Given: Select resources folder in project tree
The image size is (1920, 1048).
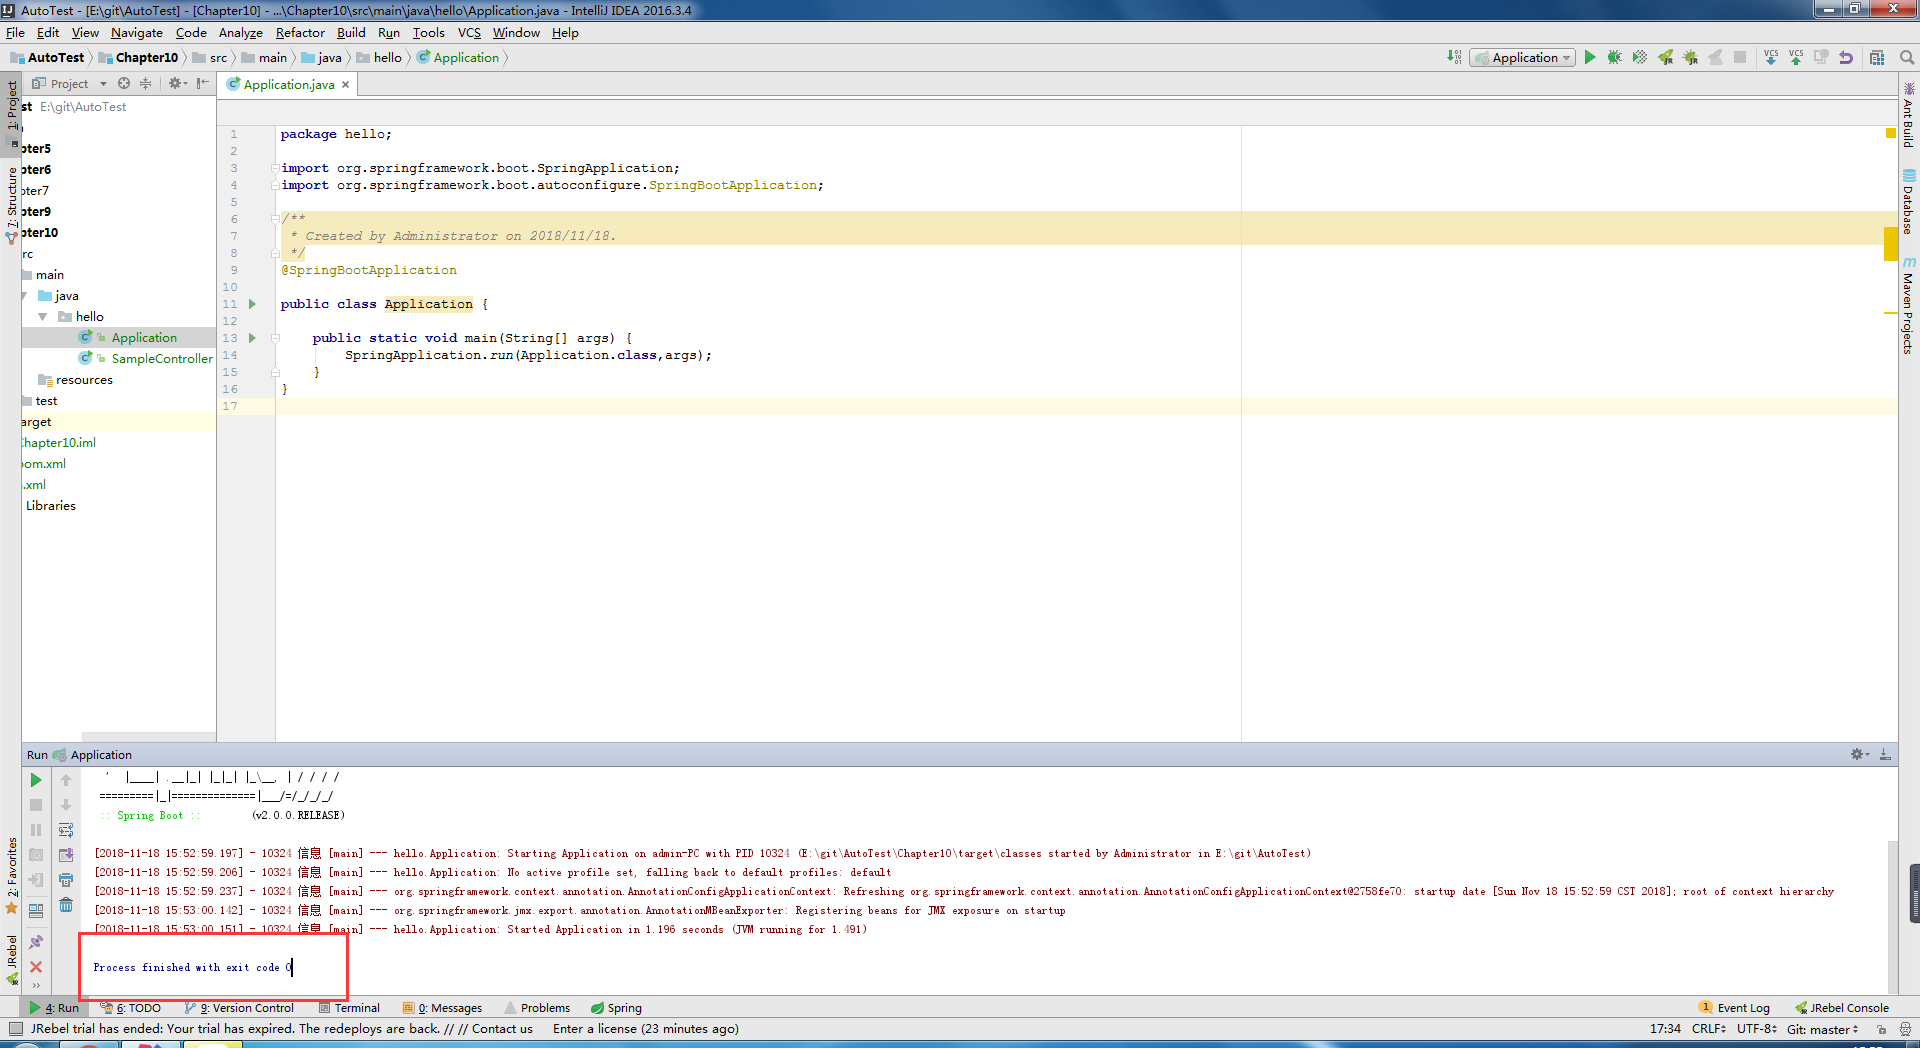Looking at the screenshot, I should click(84, 380).
